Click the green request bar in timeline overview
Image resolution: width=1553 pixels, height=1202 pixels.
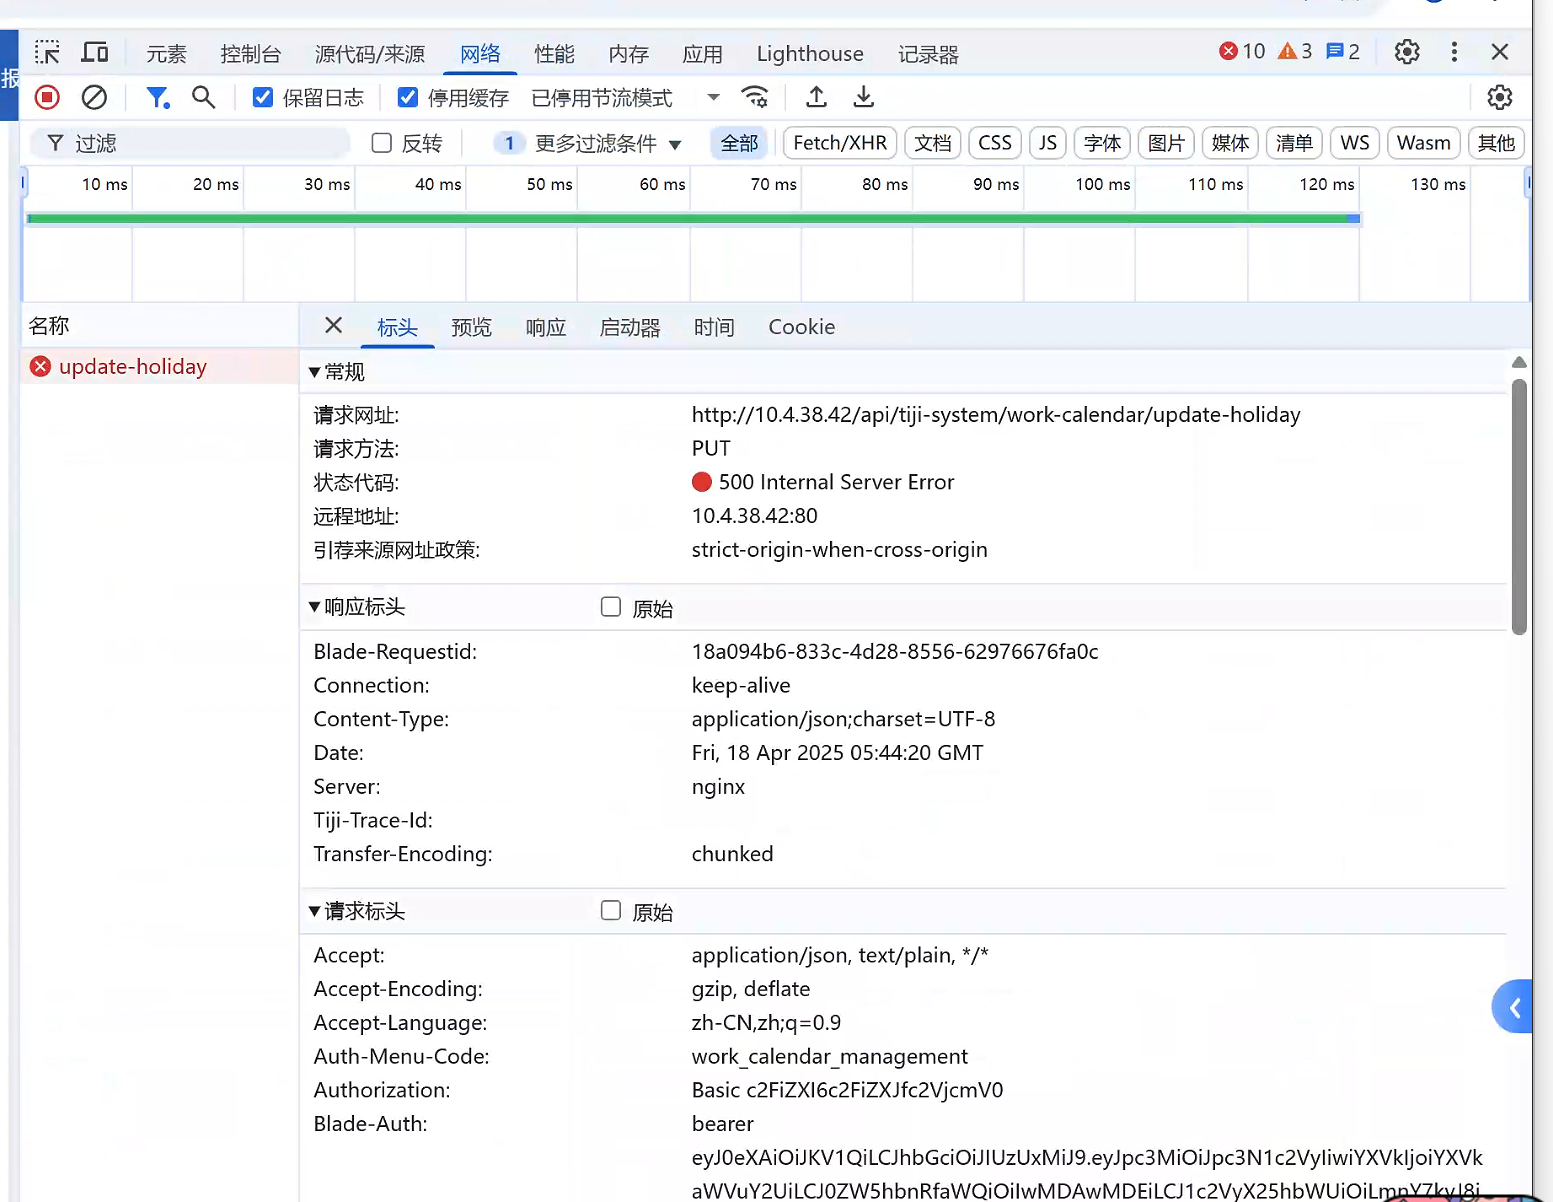click(x=693, y=218)
